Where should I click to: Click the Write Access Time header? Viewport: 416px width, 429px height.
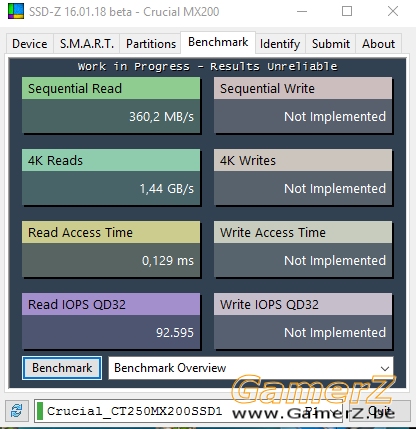303,232
